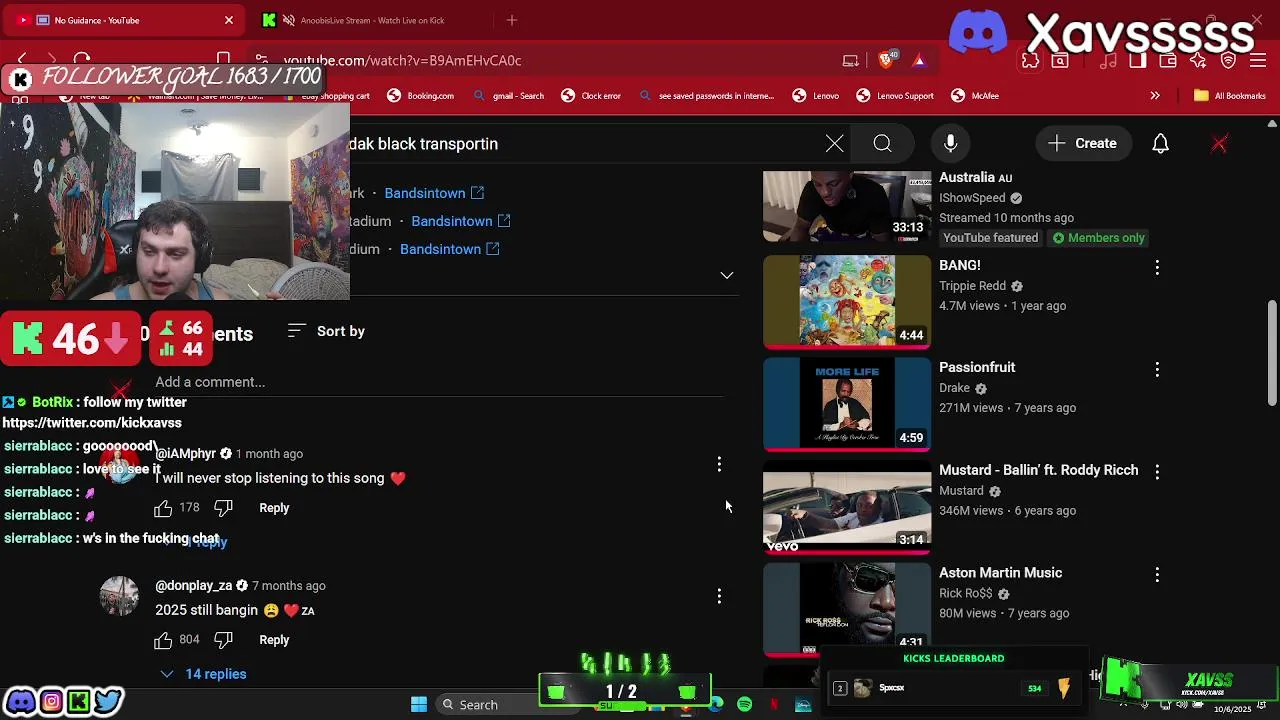Reply to the @iAMphyr comment
The image size is (1280, 720).
[274, 508]
